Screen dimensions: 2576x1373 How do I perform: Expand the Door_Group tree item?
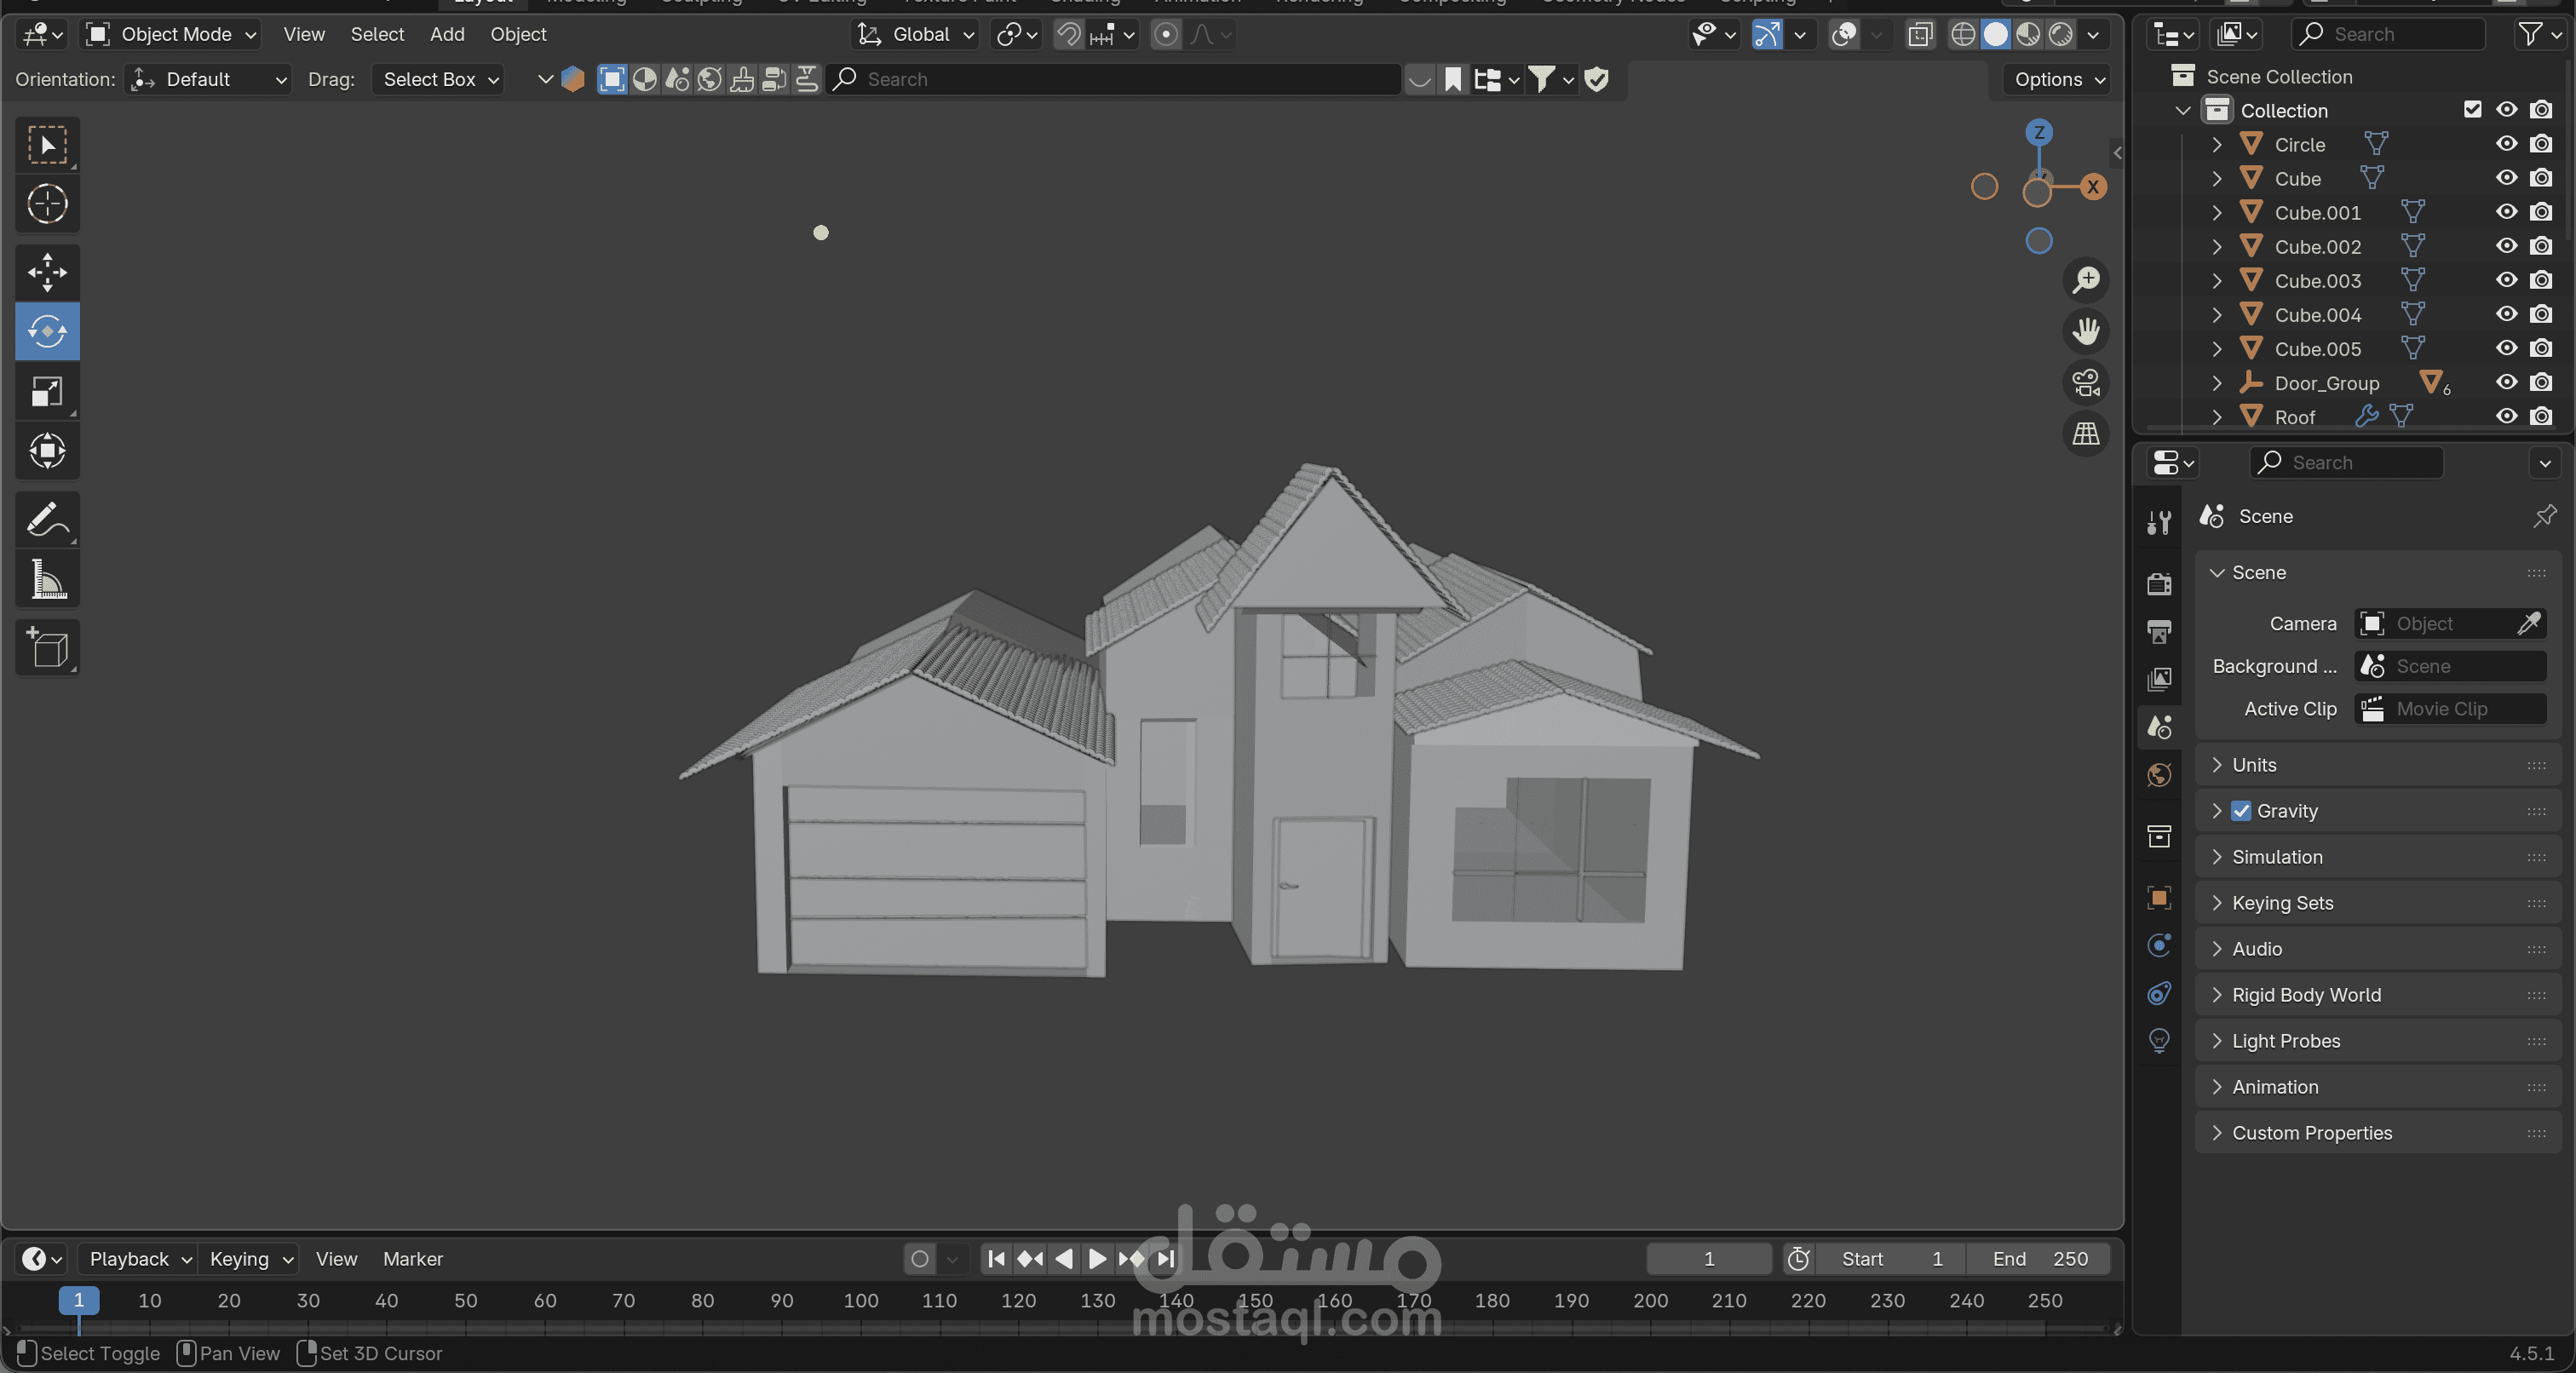(x=2216, y=383)
